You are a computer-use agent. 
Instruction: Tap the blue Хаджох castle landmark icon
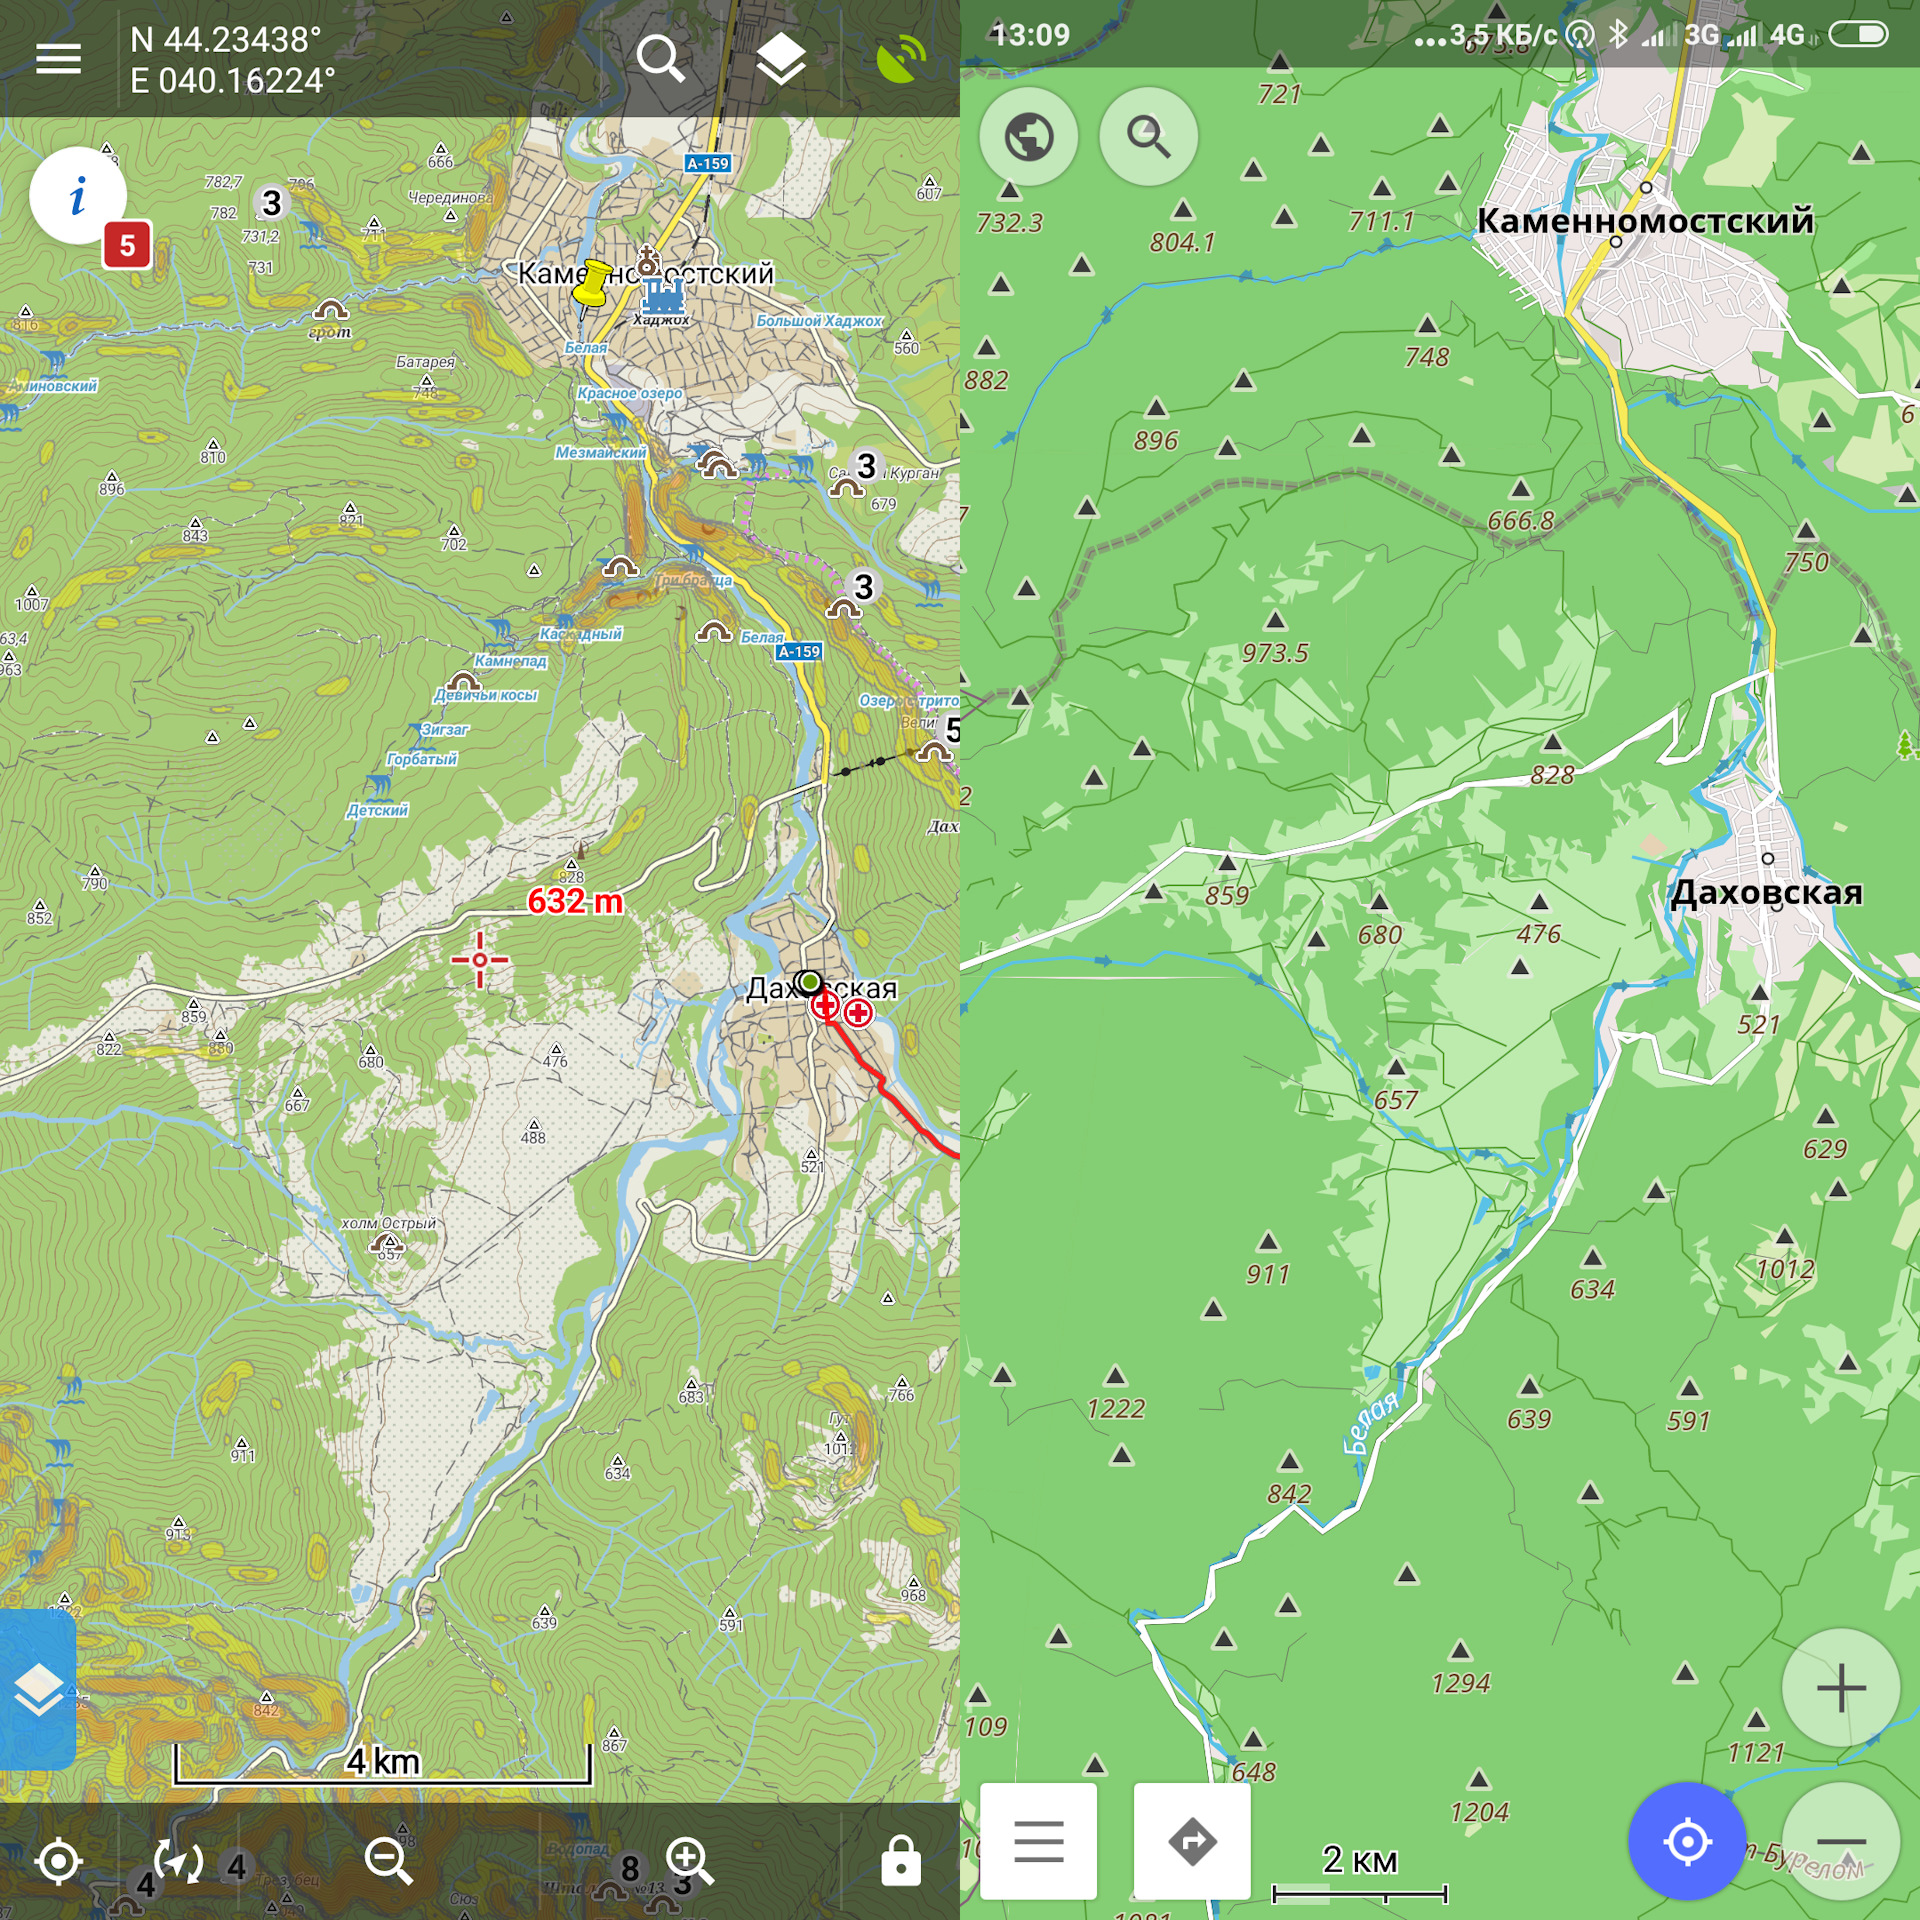[662, 296]
